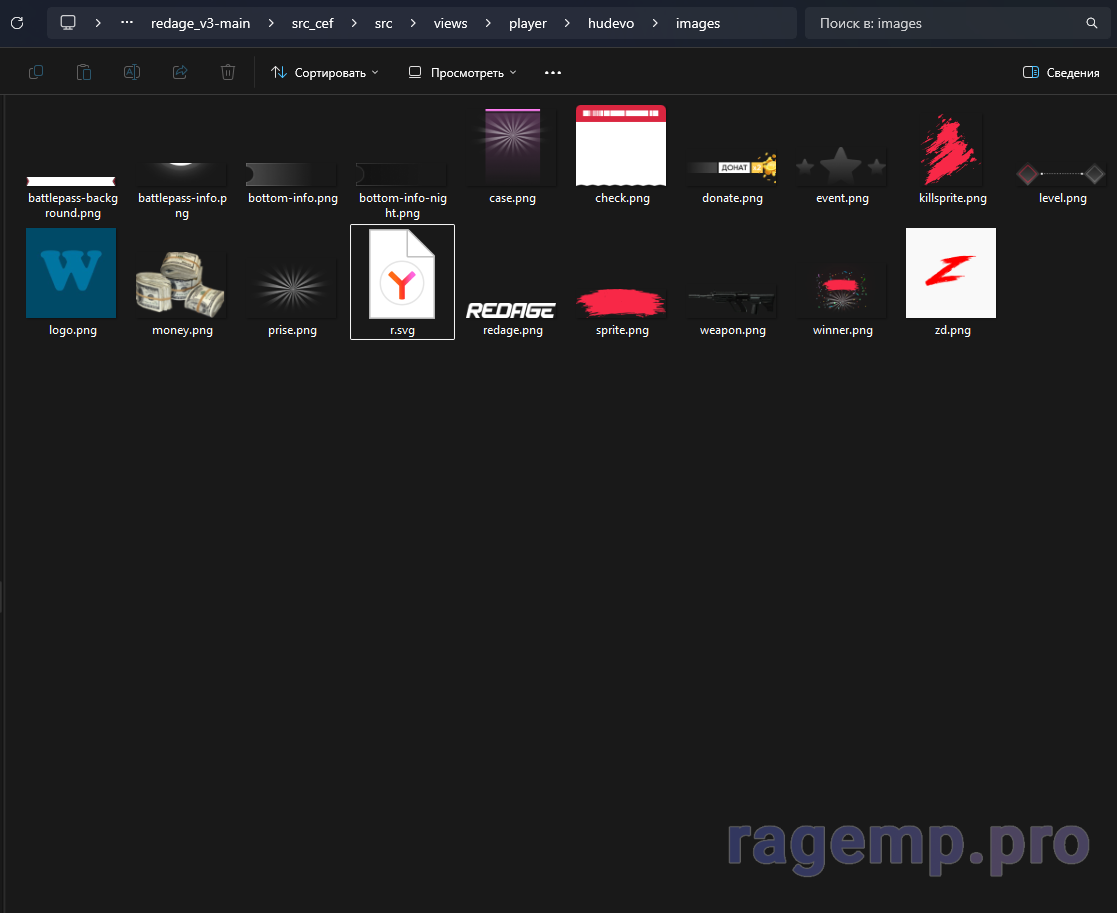Click the Rename icon in toolbar
Viewport: 1117px width, 913px height.
pyautogui.click(x=132, y=72)
